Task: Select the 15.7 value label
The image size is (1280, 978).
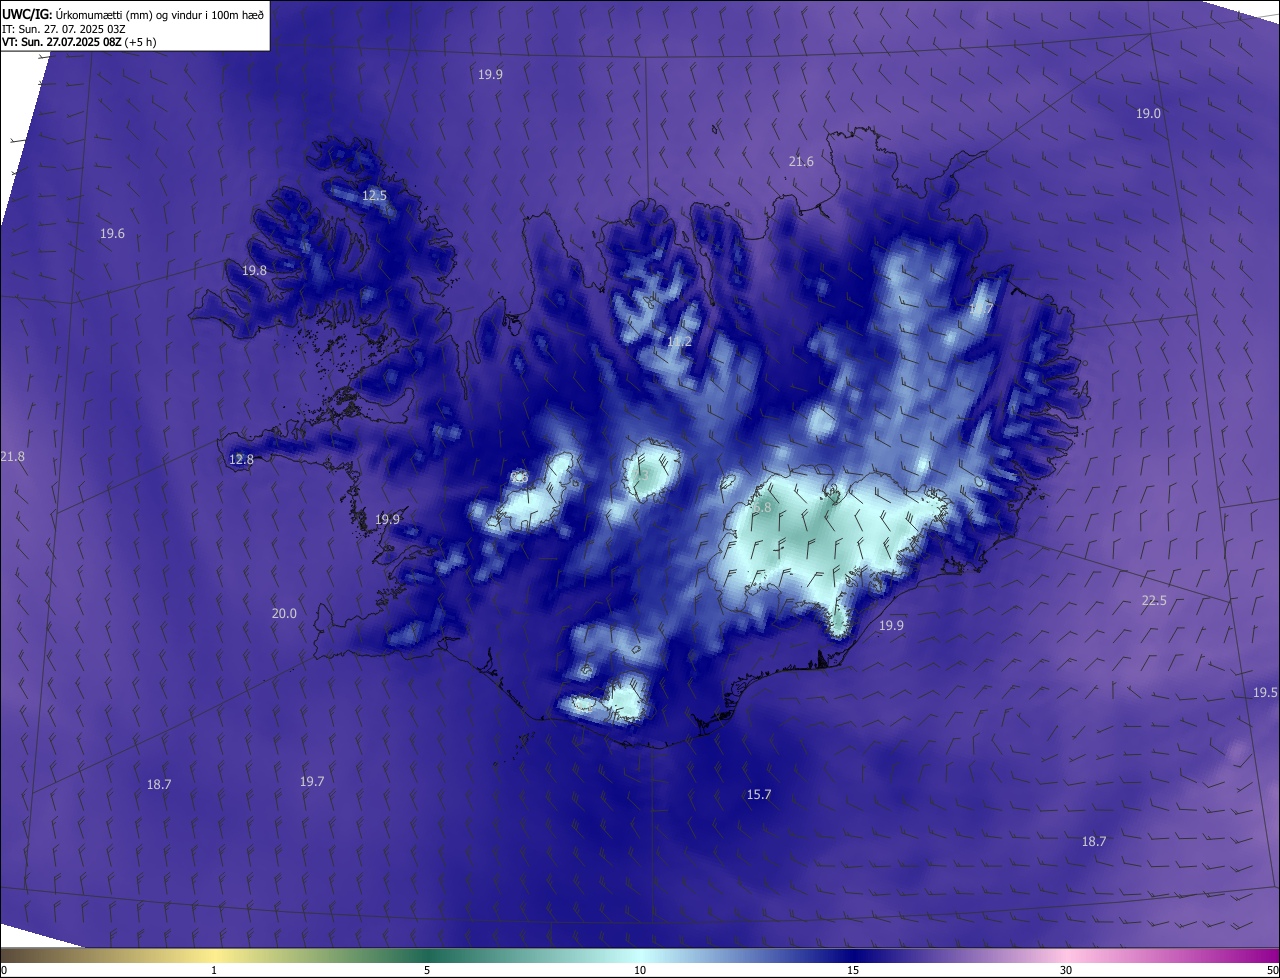Action: [759, 794]
